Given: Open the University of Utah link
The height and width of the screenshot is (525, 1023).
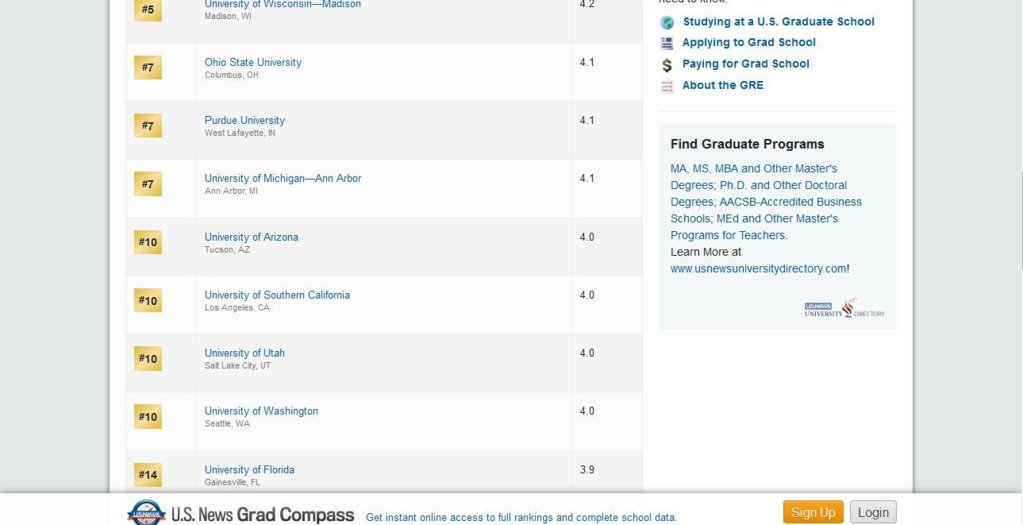Looking at the screenshot, I should [245, 353].
